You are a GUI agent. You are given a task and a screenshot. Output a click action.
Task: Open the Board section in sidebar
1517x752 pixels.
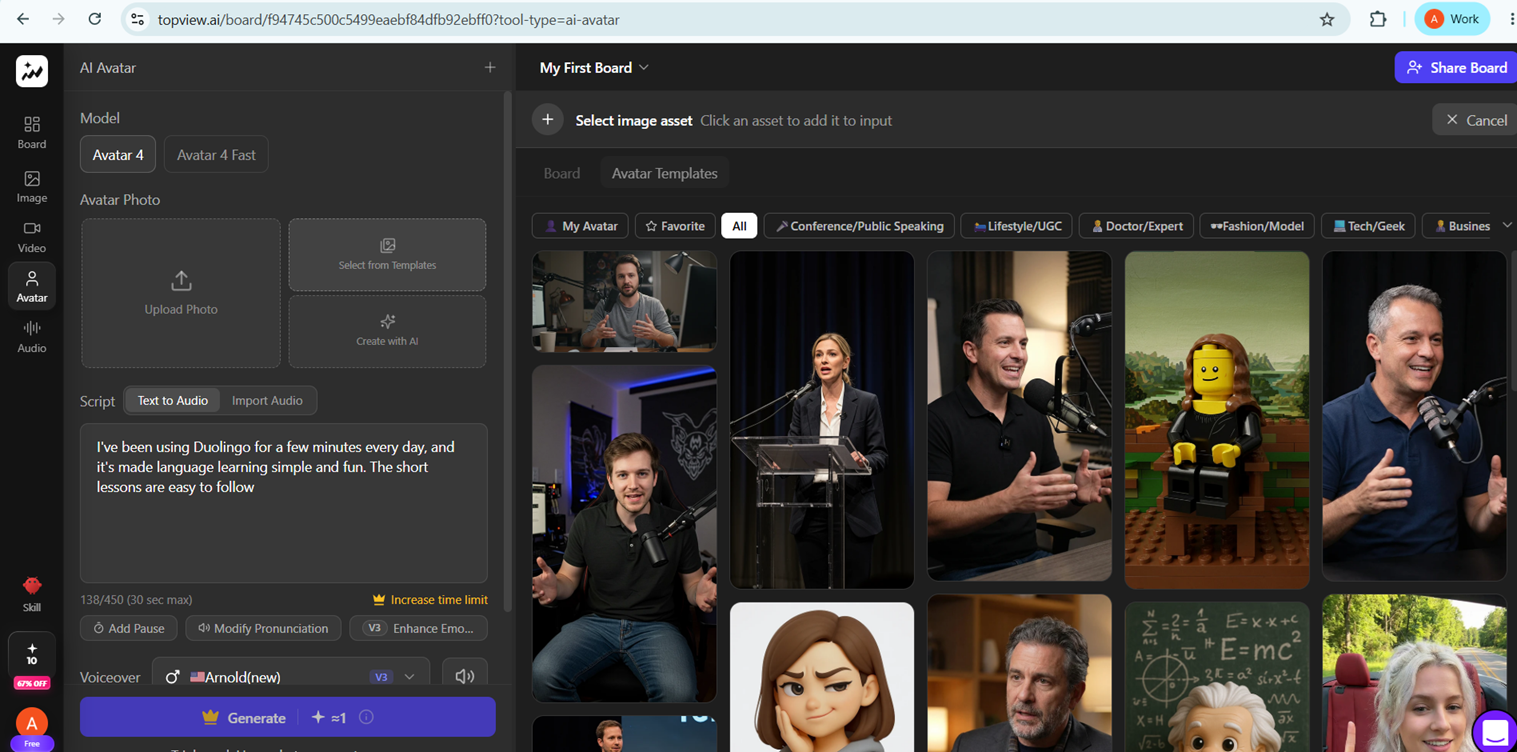(32, 132)
